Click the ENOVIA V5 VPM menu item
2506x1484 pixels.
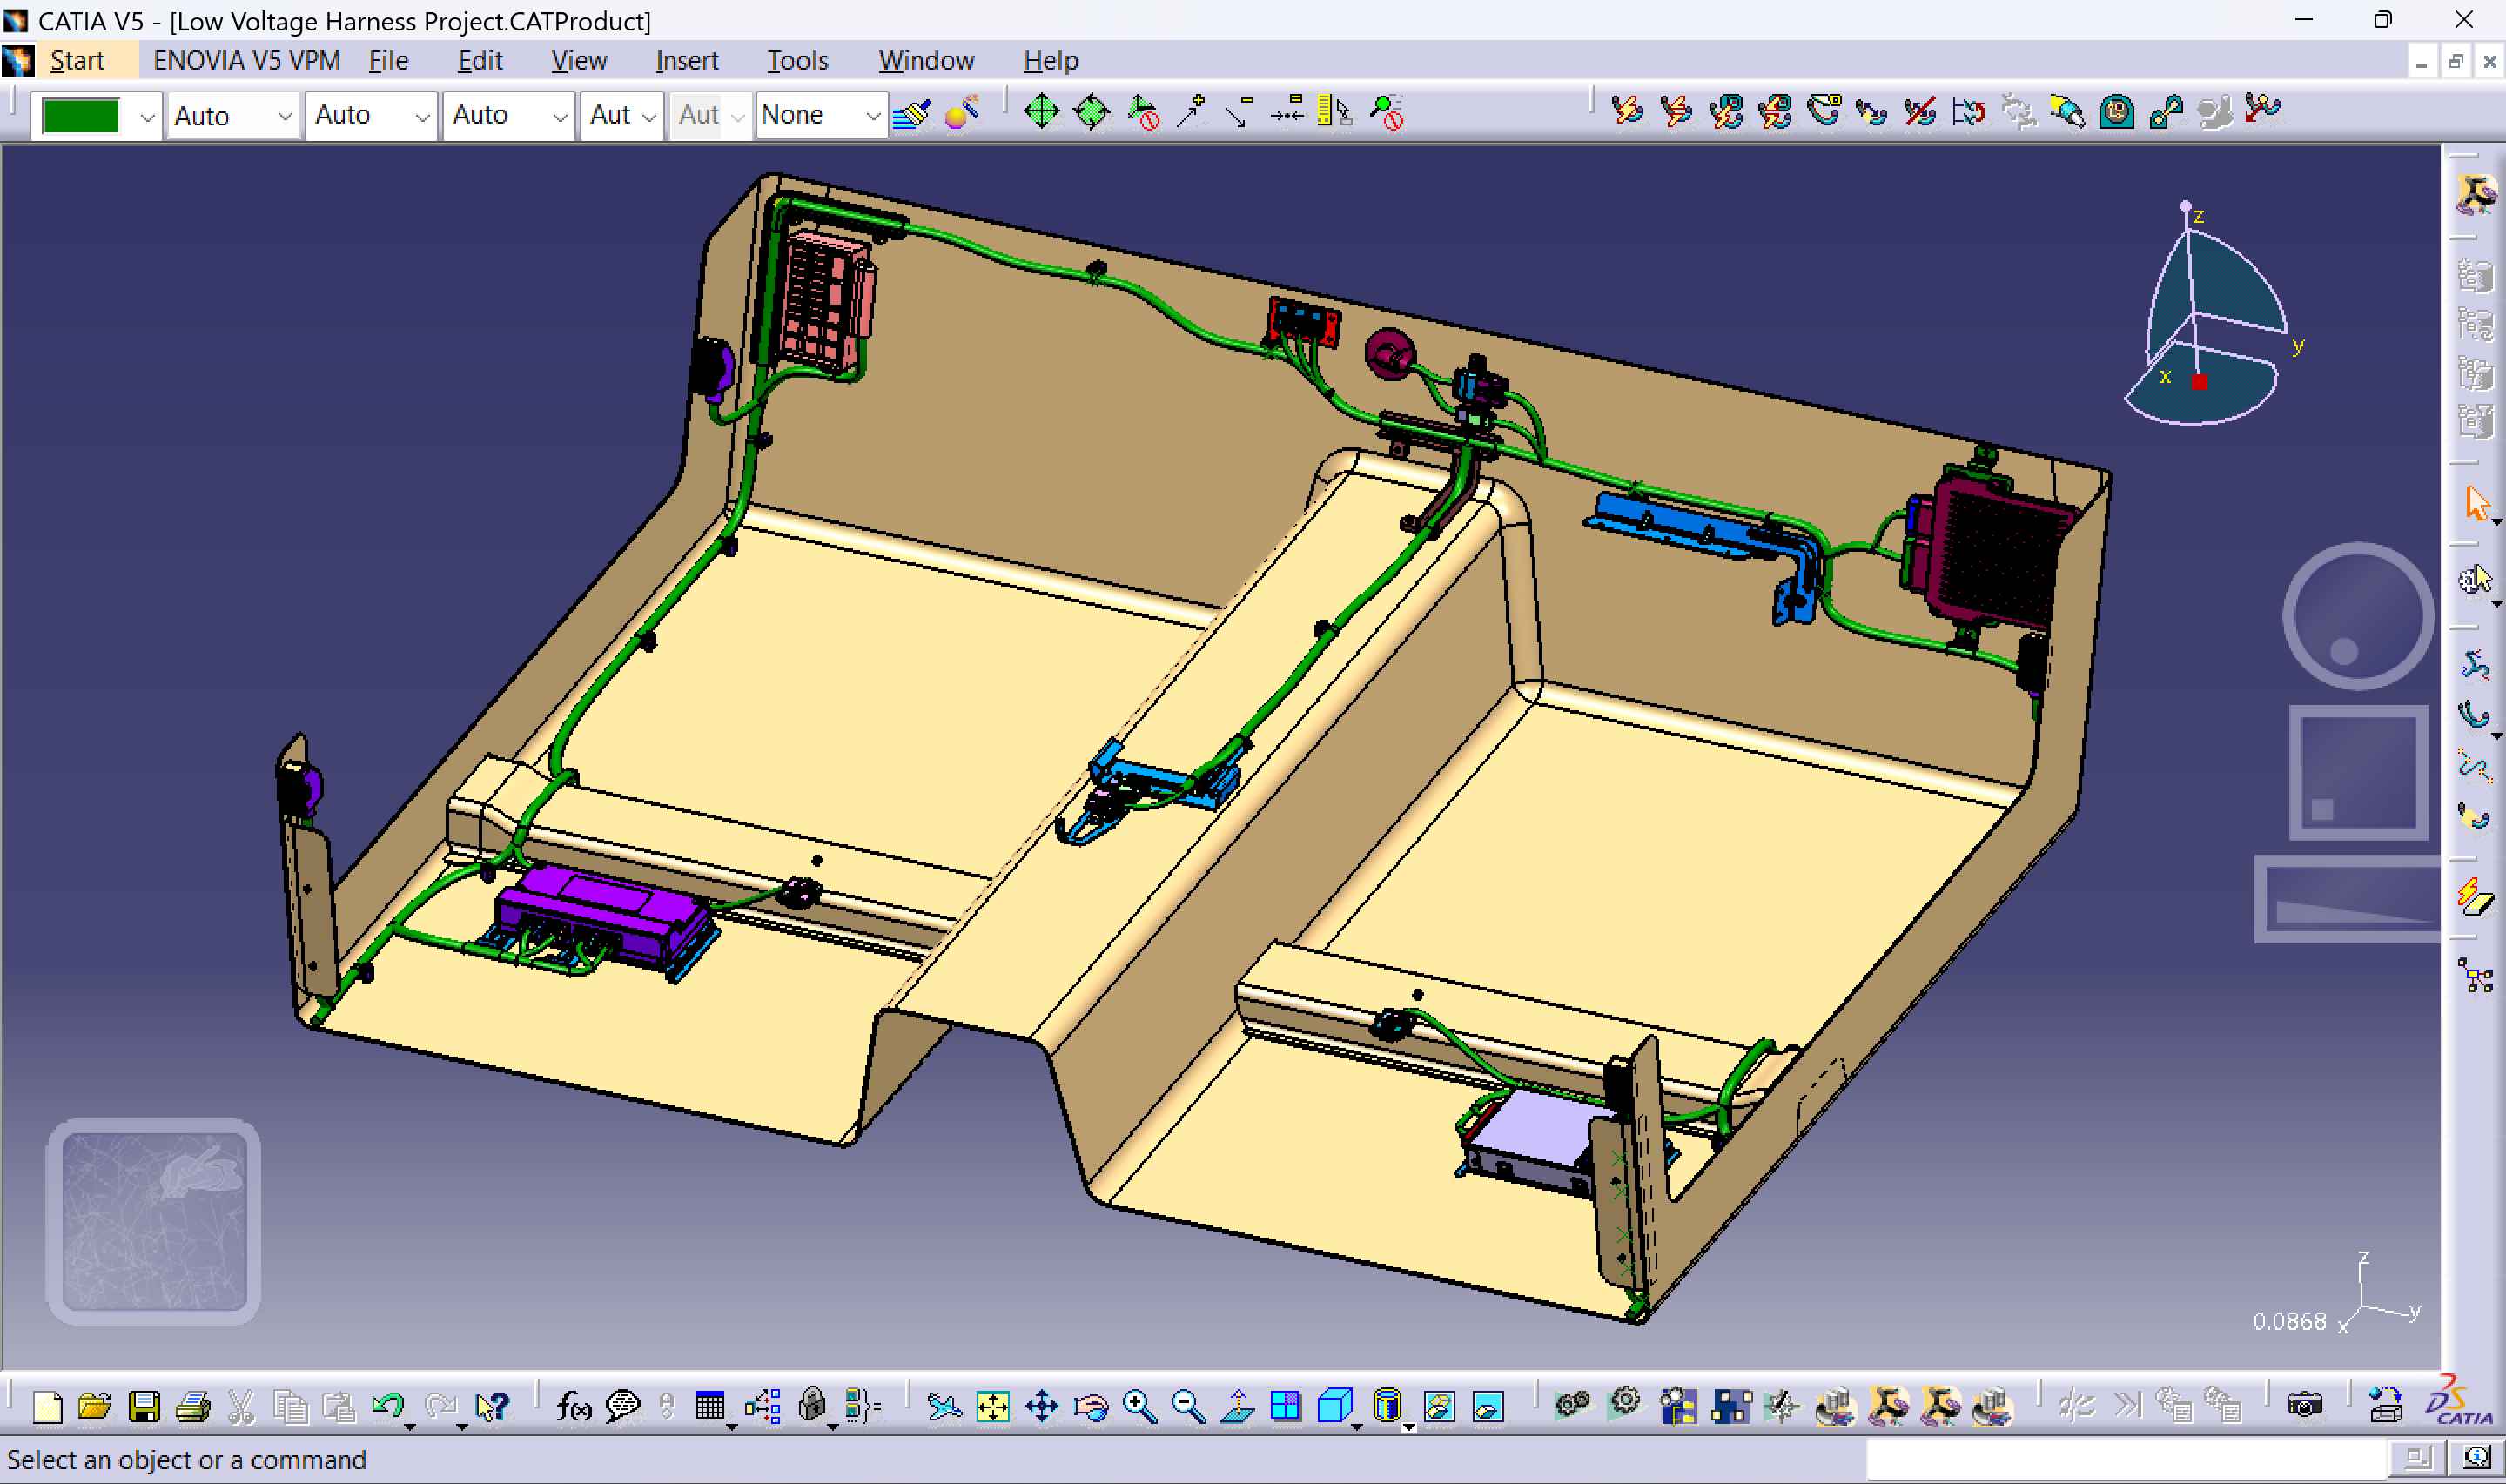point(246,61)
